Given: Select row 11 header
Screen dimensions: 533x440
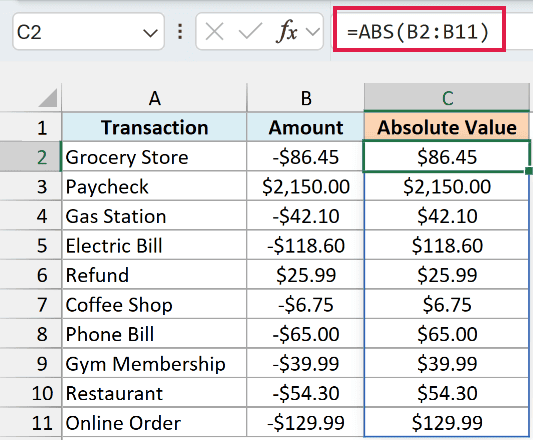Looking at the screenshot, I should [x=31, y=423].
